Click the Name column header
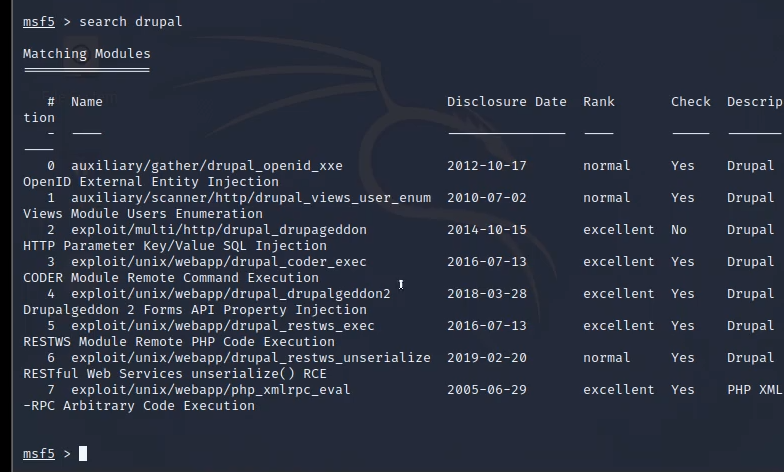 87,102
